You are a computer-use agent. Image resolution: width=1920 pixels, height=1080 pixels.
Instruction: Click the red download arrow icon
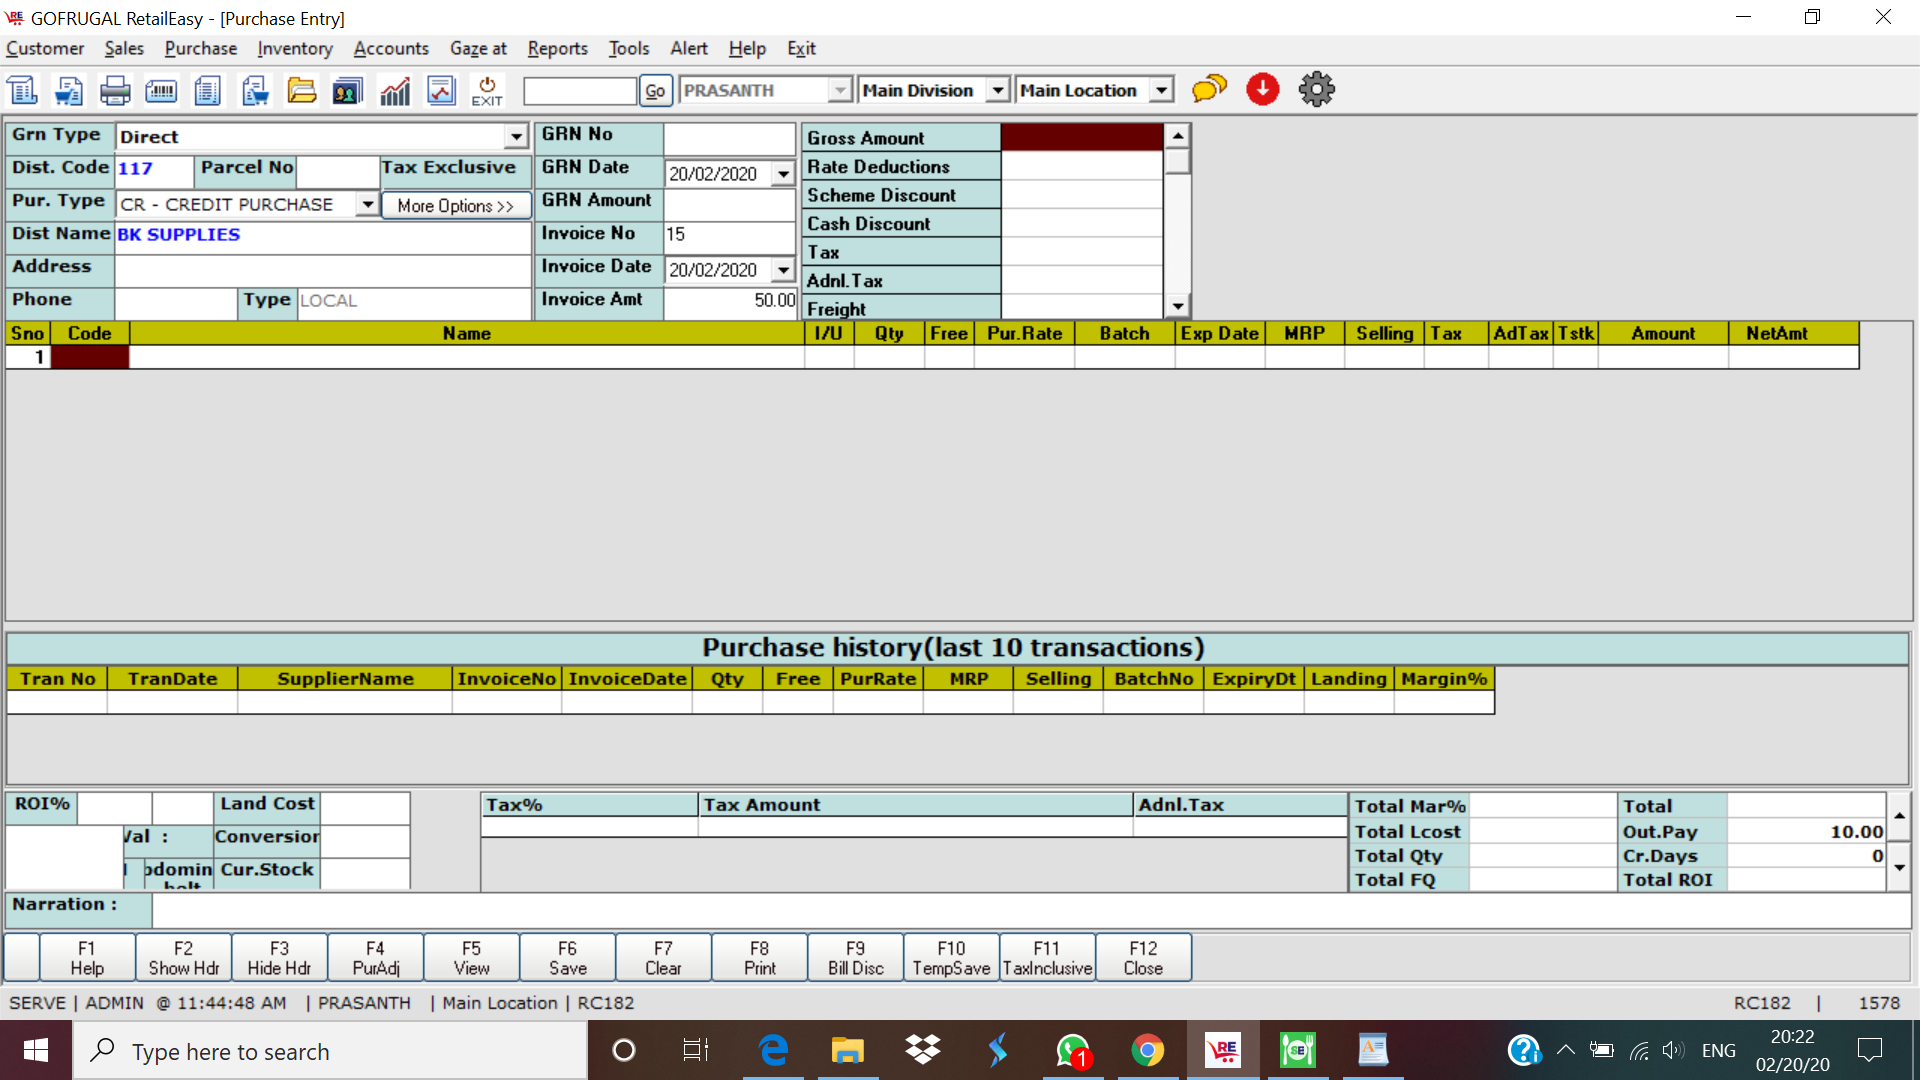tap(1263, 90)
